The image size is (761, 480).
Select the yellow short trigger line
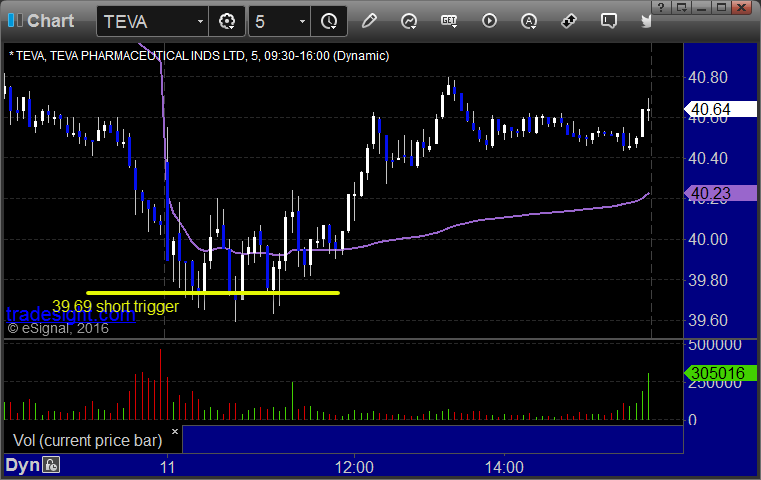coord(213,293)
